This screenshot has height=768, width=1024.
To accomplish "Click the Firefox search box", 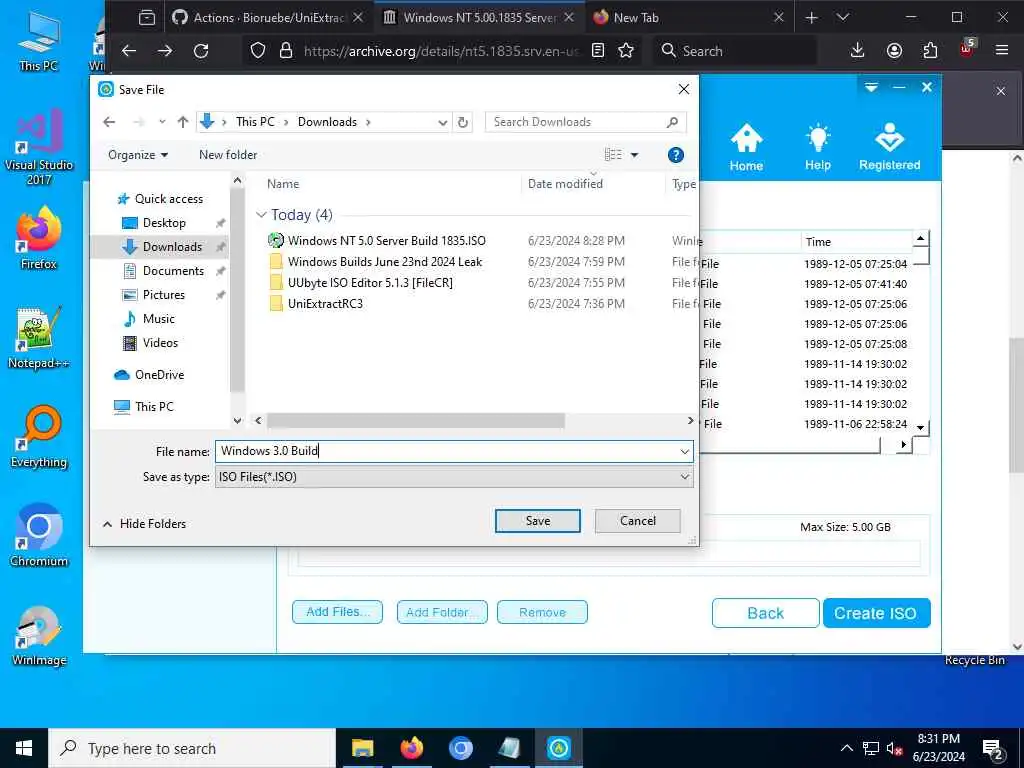I will [734, 51].
